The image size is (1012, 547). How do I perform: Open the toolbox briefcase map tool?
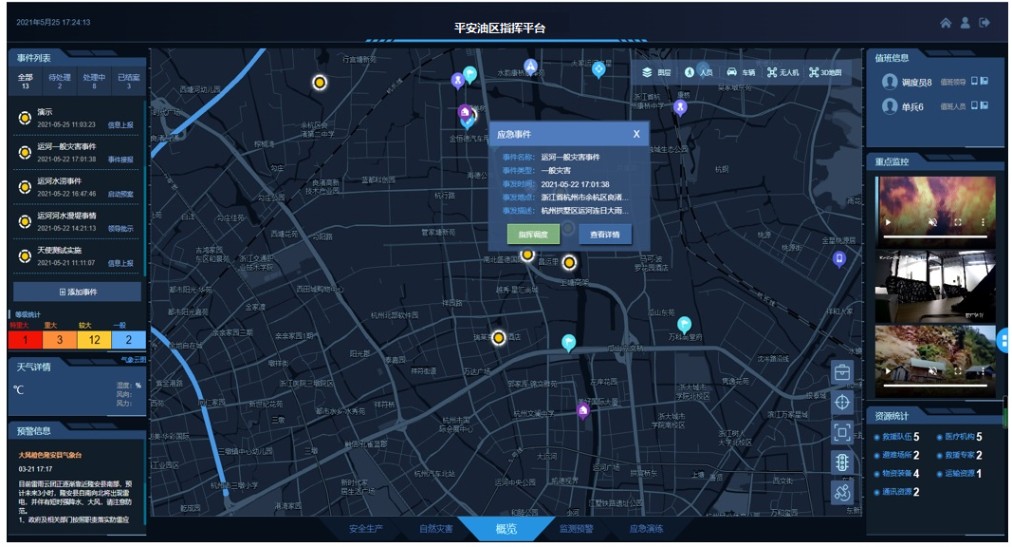tap(842, 372)
